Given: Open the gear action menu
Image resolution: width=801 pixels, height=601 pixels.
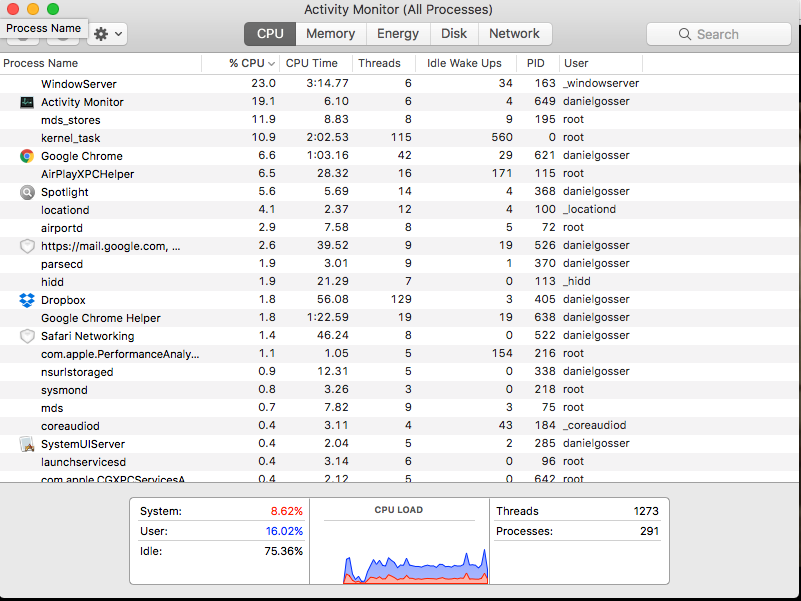Looking at the screenshot, I should click(x=107, y=34).
